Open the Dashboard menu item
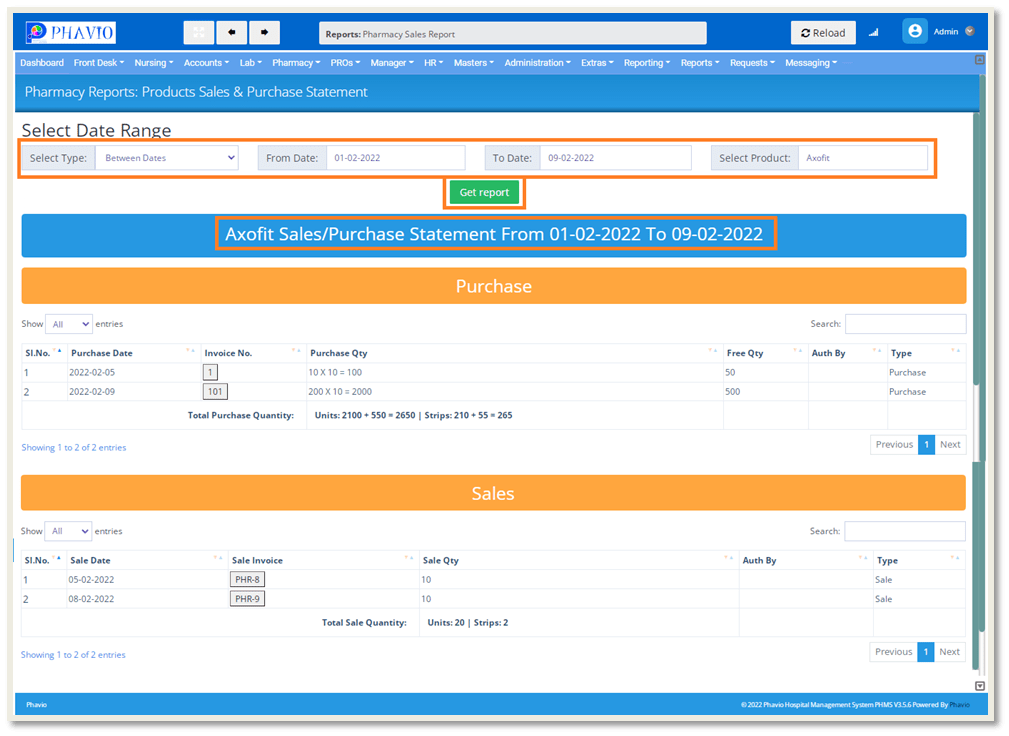The image size is (1009, 736). coord(42,62)
